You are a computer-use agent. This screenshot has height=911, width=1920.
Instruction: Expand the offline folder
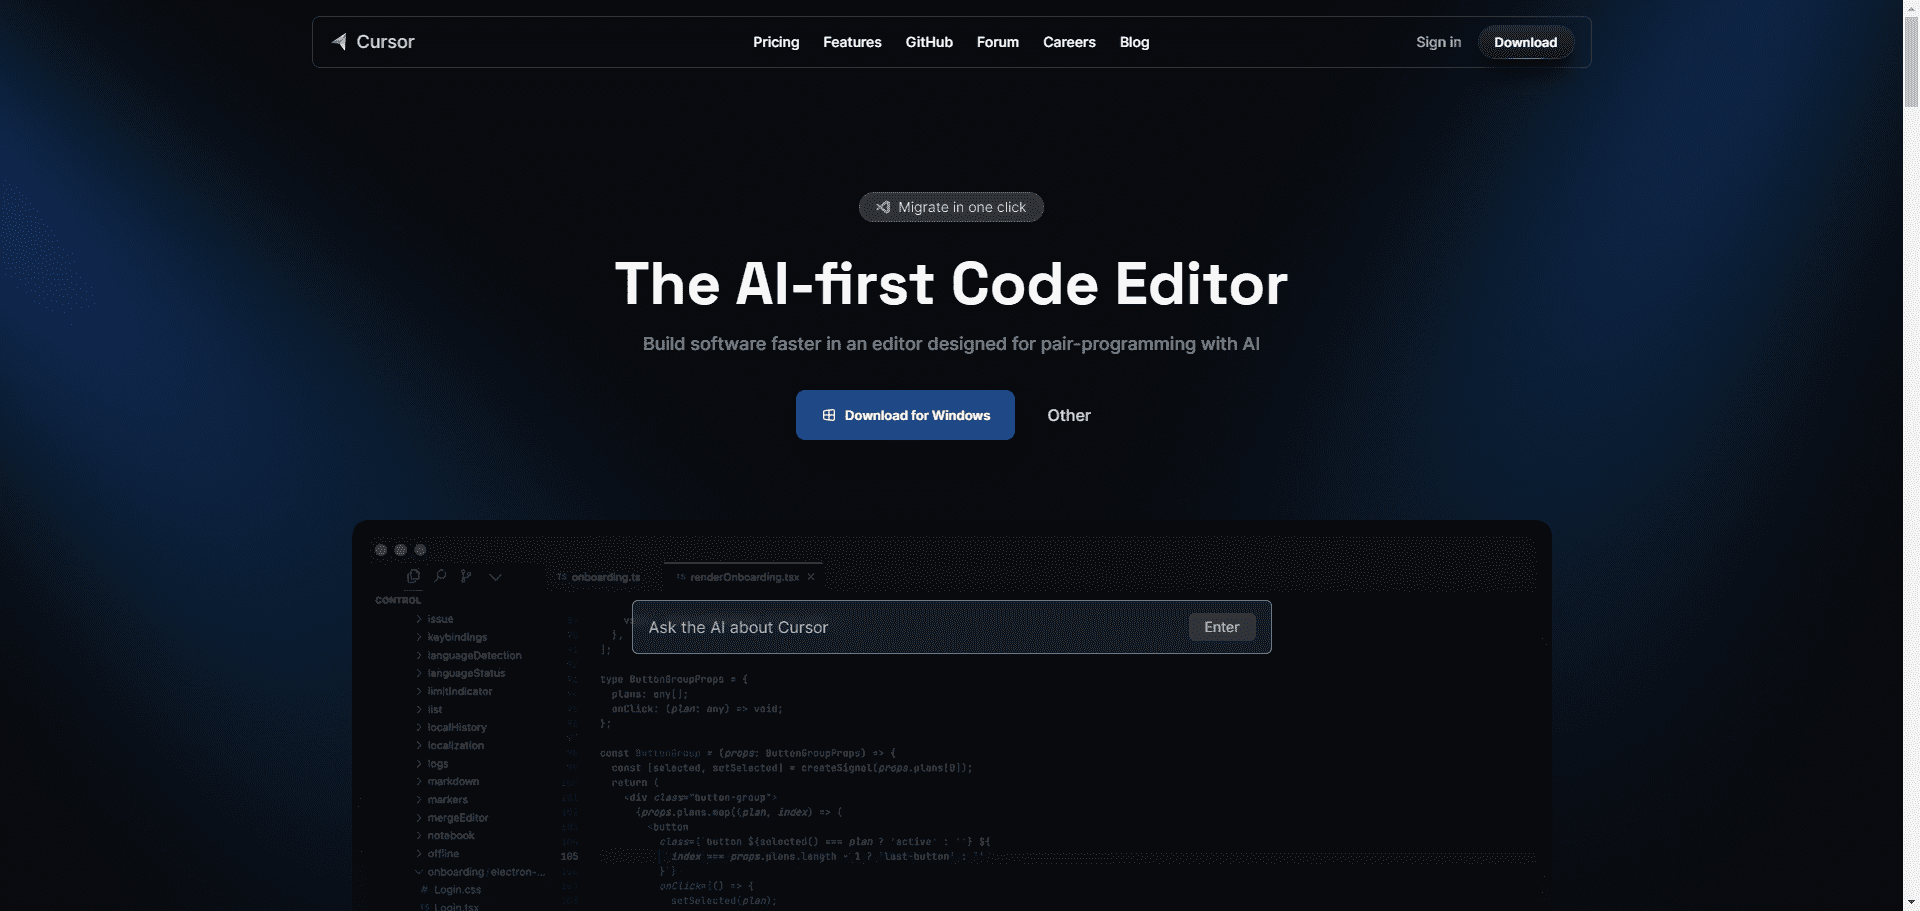pos(437,853)
